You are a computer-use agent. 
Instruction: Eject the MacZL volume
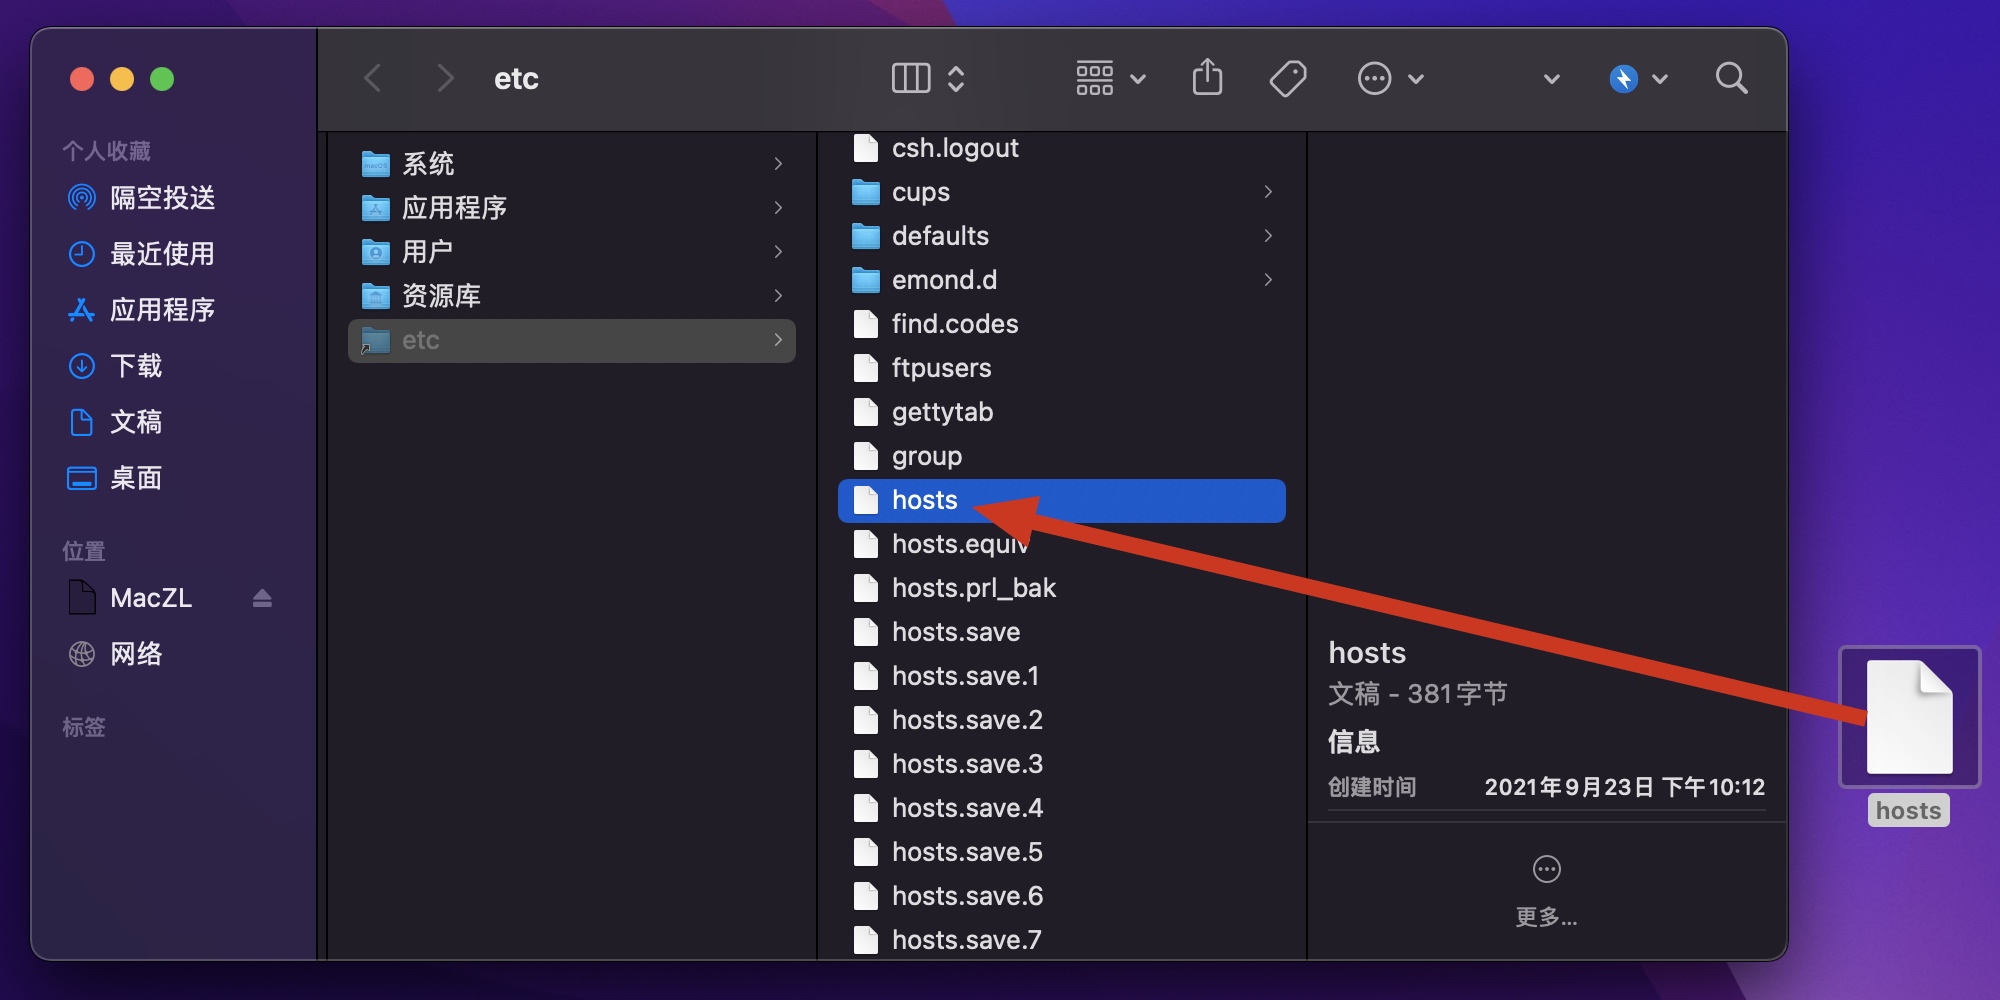pos(262,598)
